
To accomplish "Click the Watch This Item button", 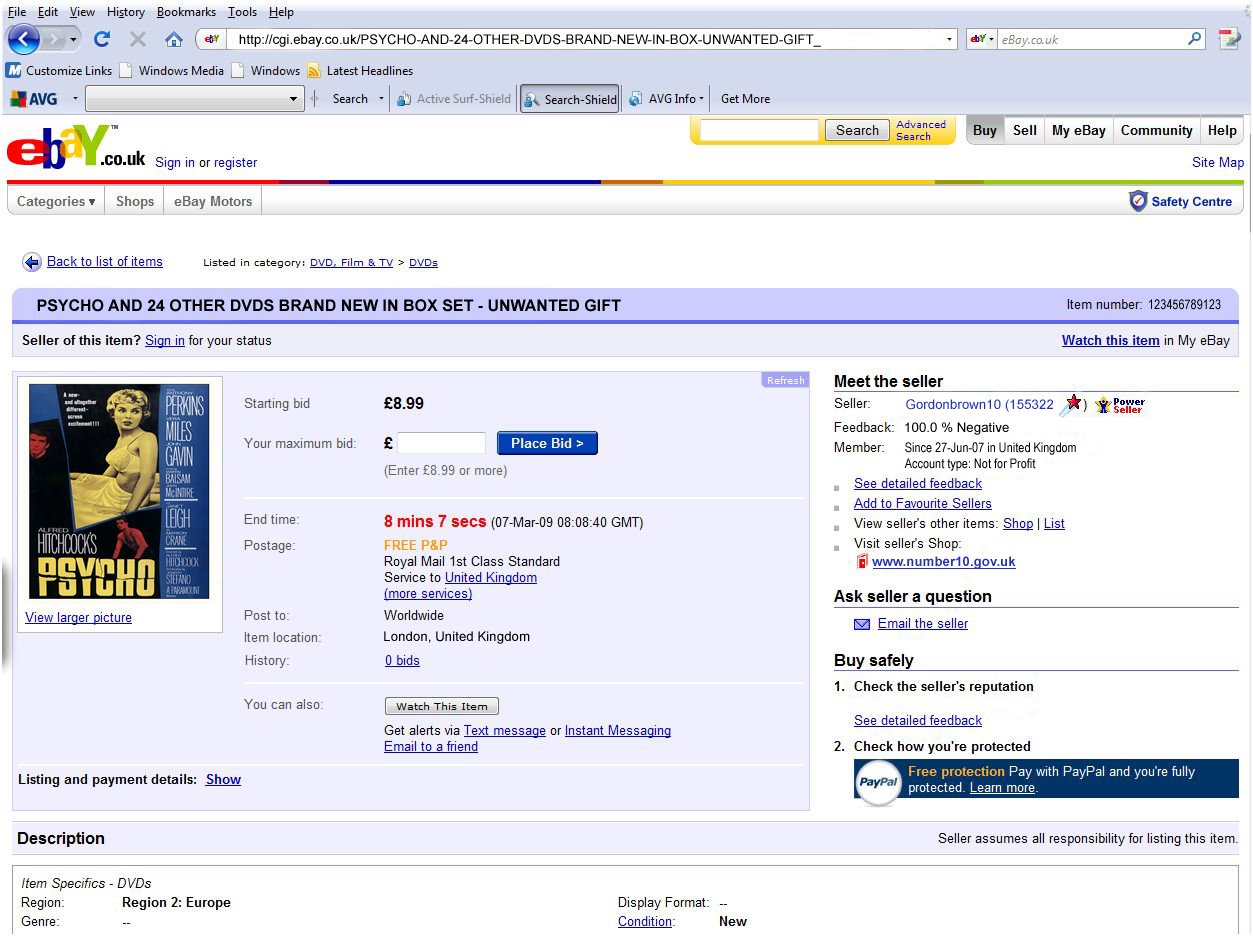I will [442, 706].
